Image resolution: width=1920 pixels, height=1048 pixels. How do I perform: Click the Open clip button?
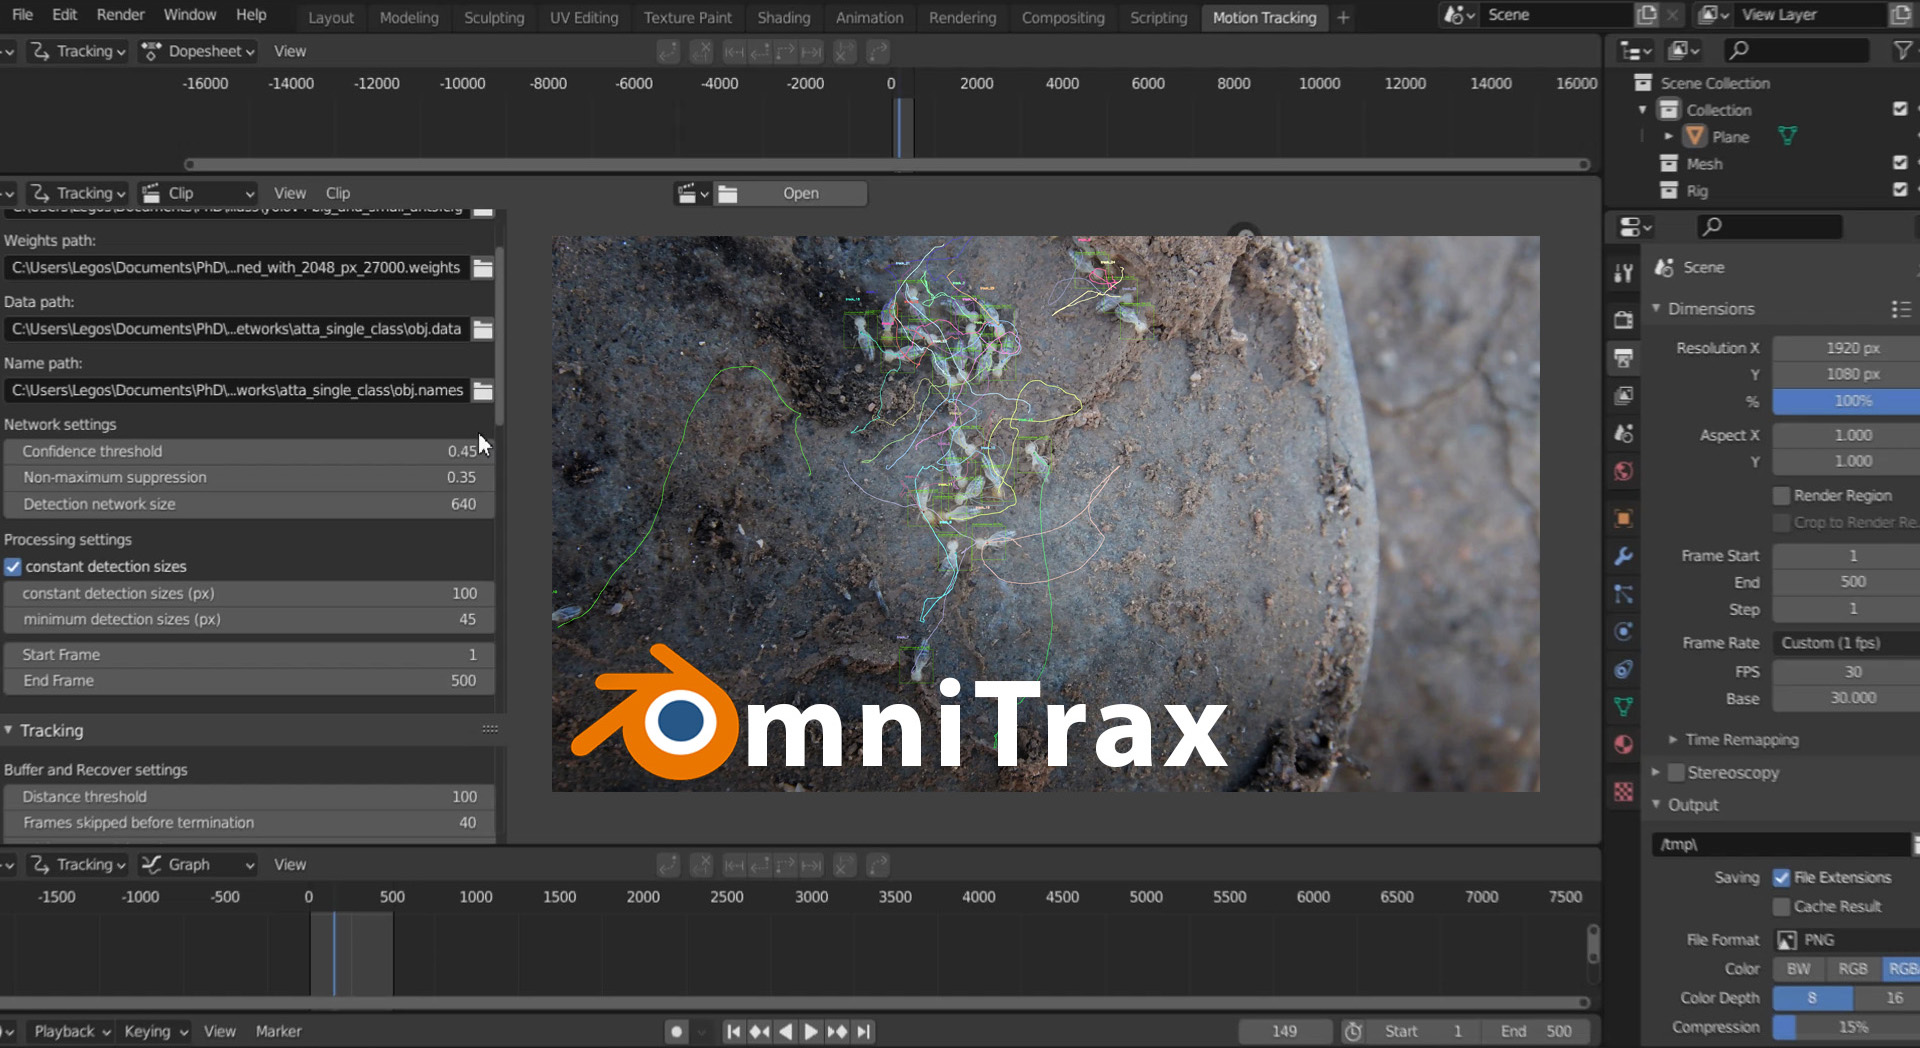(801, 194)
